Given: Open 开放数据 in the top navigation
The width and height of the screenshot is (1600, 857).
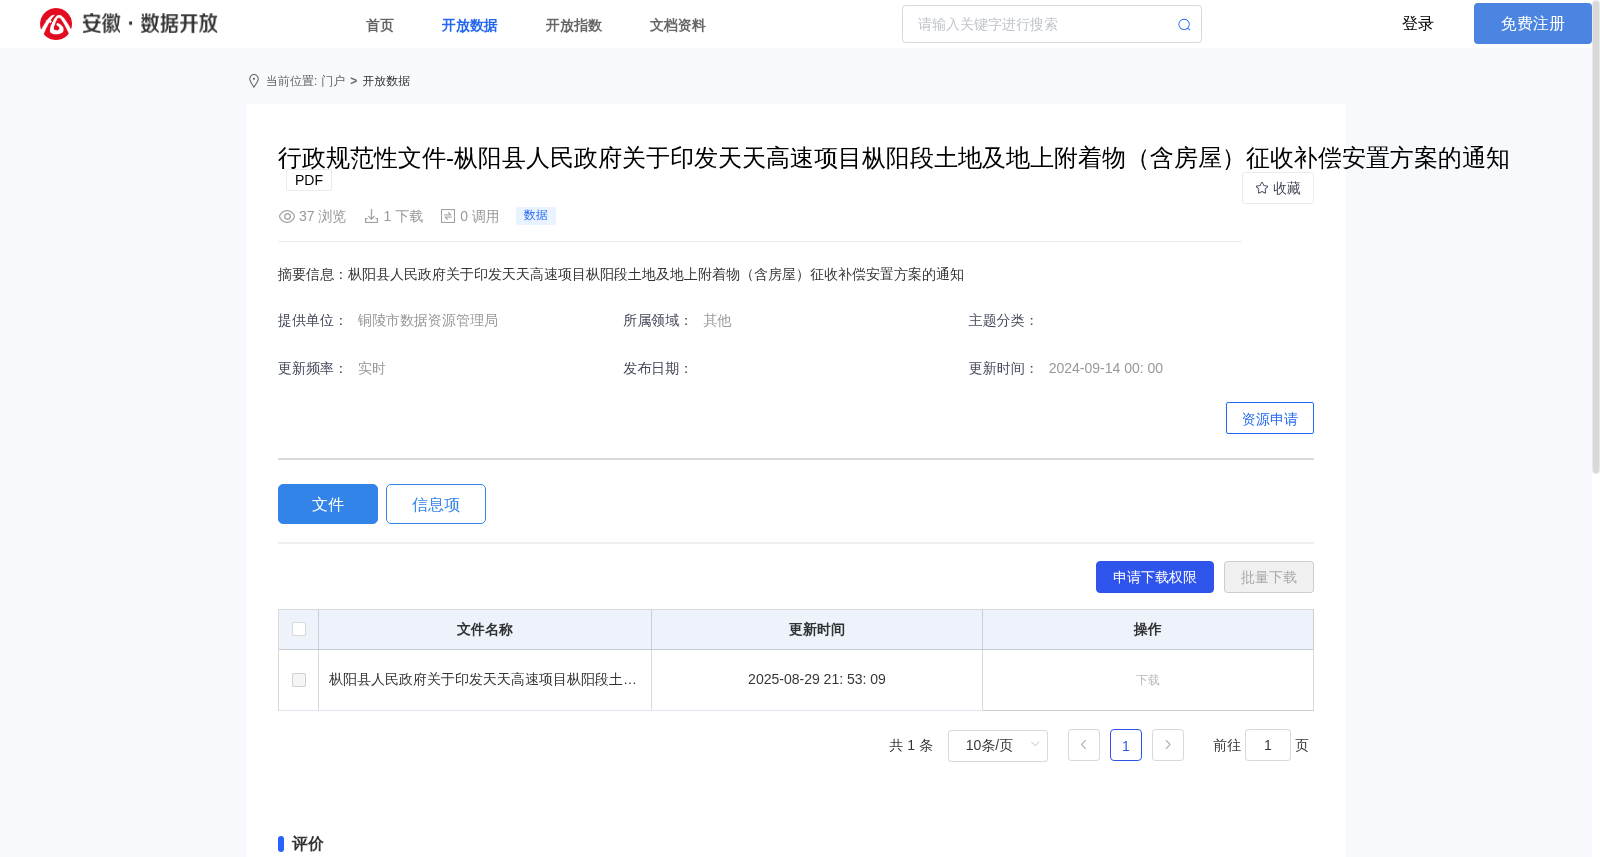Looking at the screenshot, I should (x=470, y=25).
